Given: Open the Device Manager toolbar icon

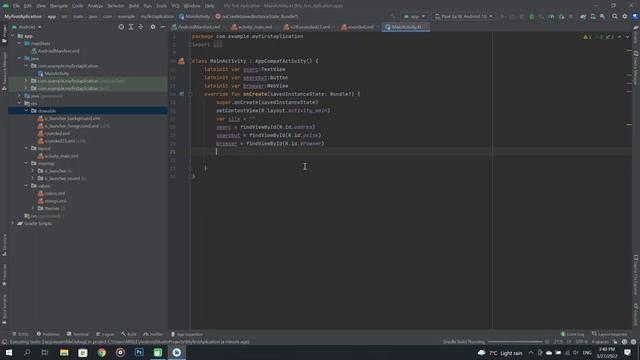Looking at the screenshot, I should (593, 16).
